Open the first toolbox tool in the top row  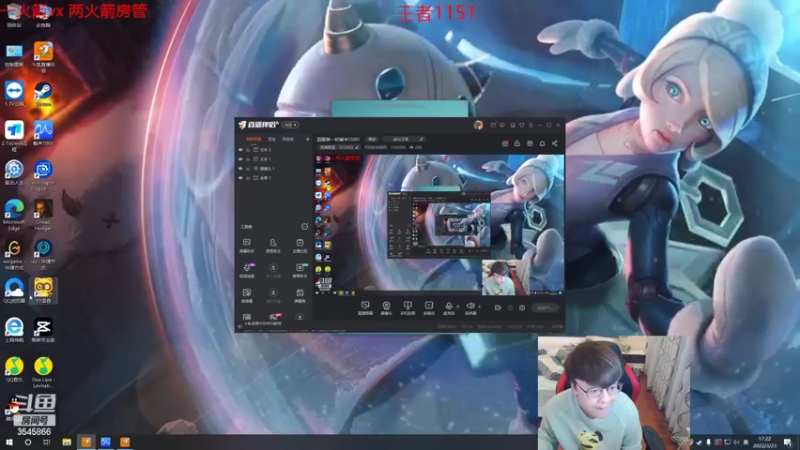pos(247,245)
